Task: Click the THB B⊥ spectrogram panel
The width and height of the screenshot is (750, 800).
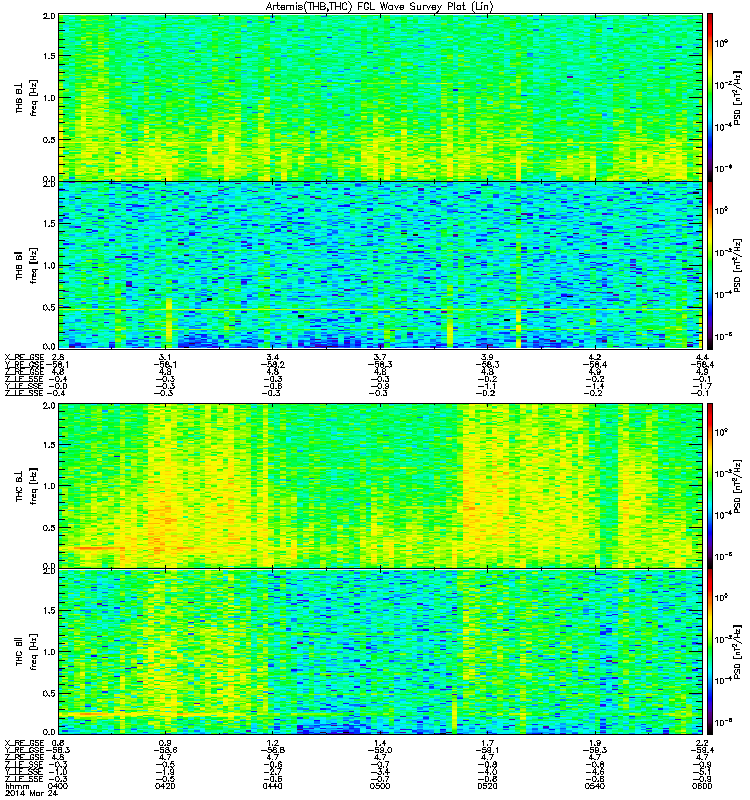Action: [x=381, y=97]
